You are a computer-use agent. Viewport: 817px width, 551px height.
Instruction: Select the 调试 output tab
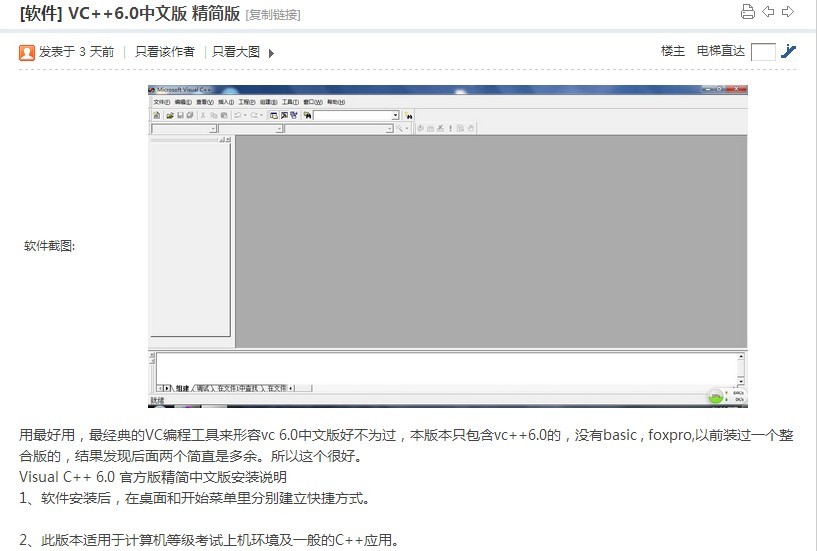pyautogui.click(x=202, y=388)
